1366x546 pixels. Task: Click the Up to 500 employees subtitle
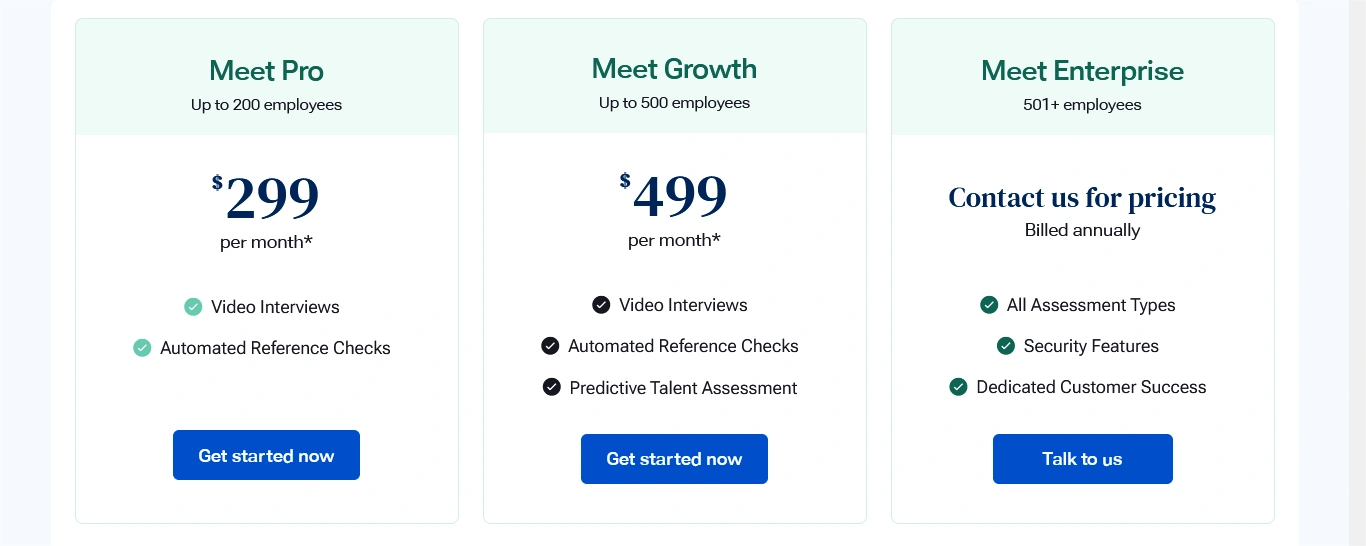pos(674,103)
